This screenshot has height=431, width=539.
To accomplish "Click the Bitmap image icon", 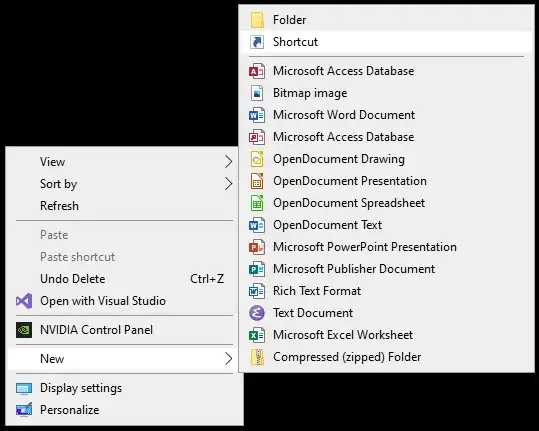I will [x=257, y=93].
